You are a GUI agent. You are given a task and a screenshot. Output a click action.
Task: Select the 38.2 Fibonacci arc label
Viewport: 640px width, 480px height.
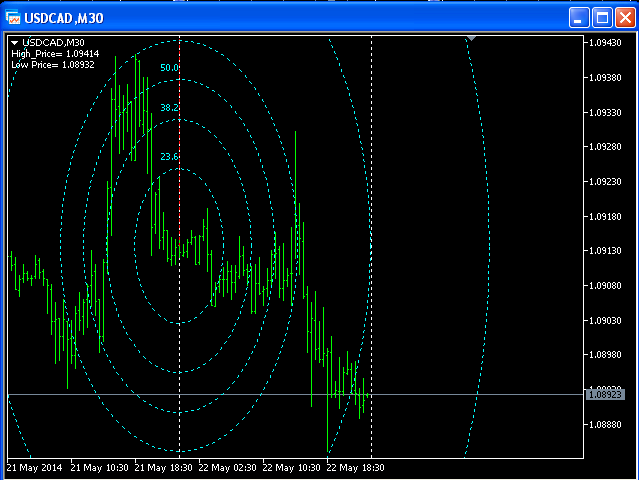point(169,108)
